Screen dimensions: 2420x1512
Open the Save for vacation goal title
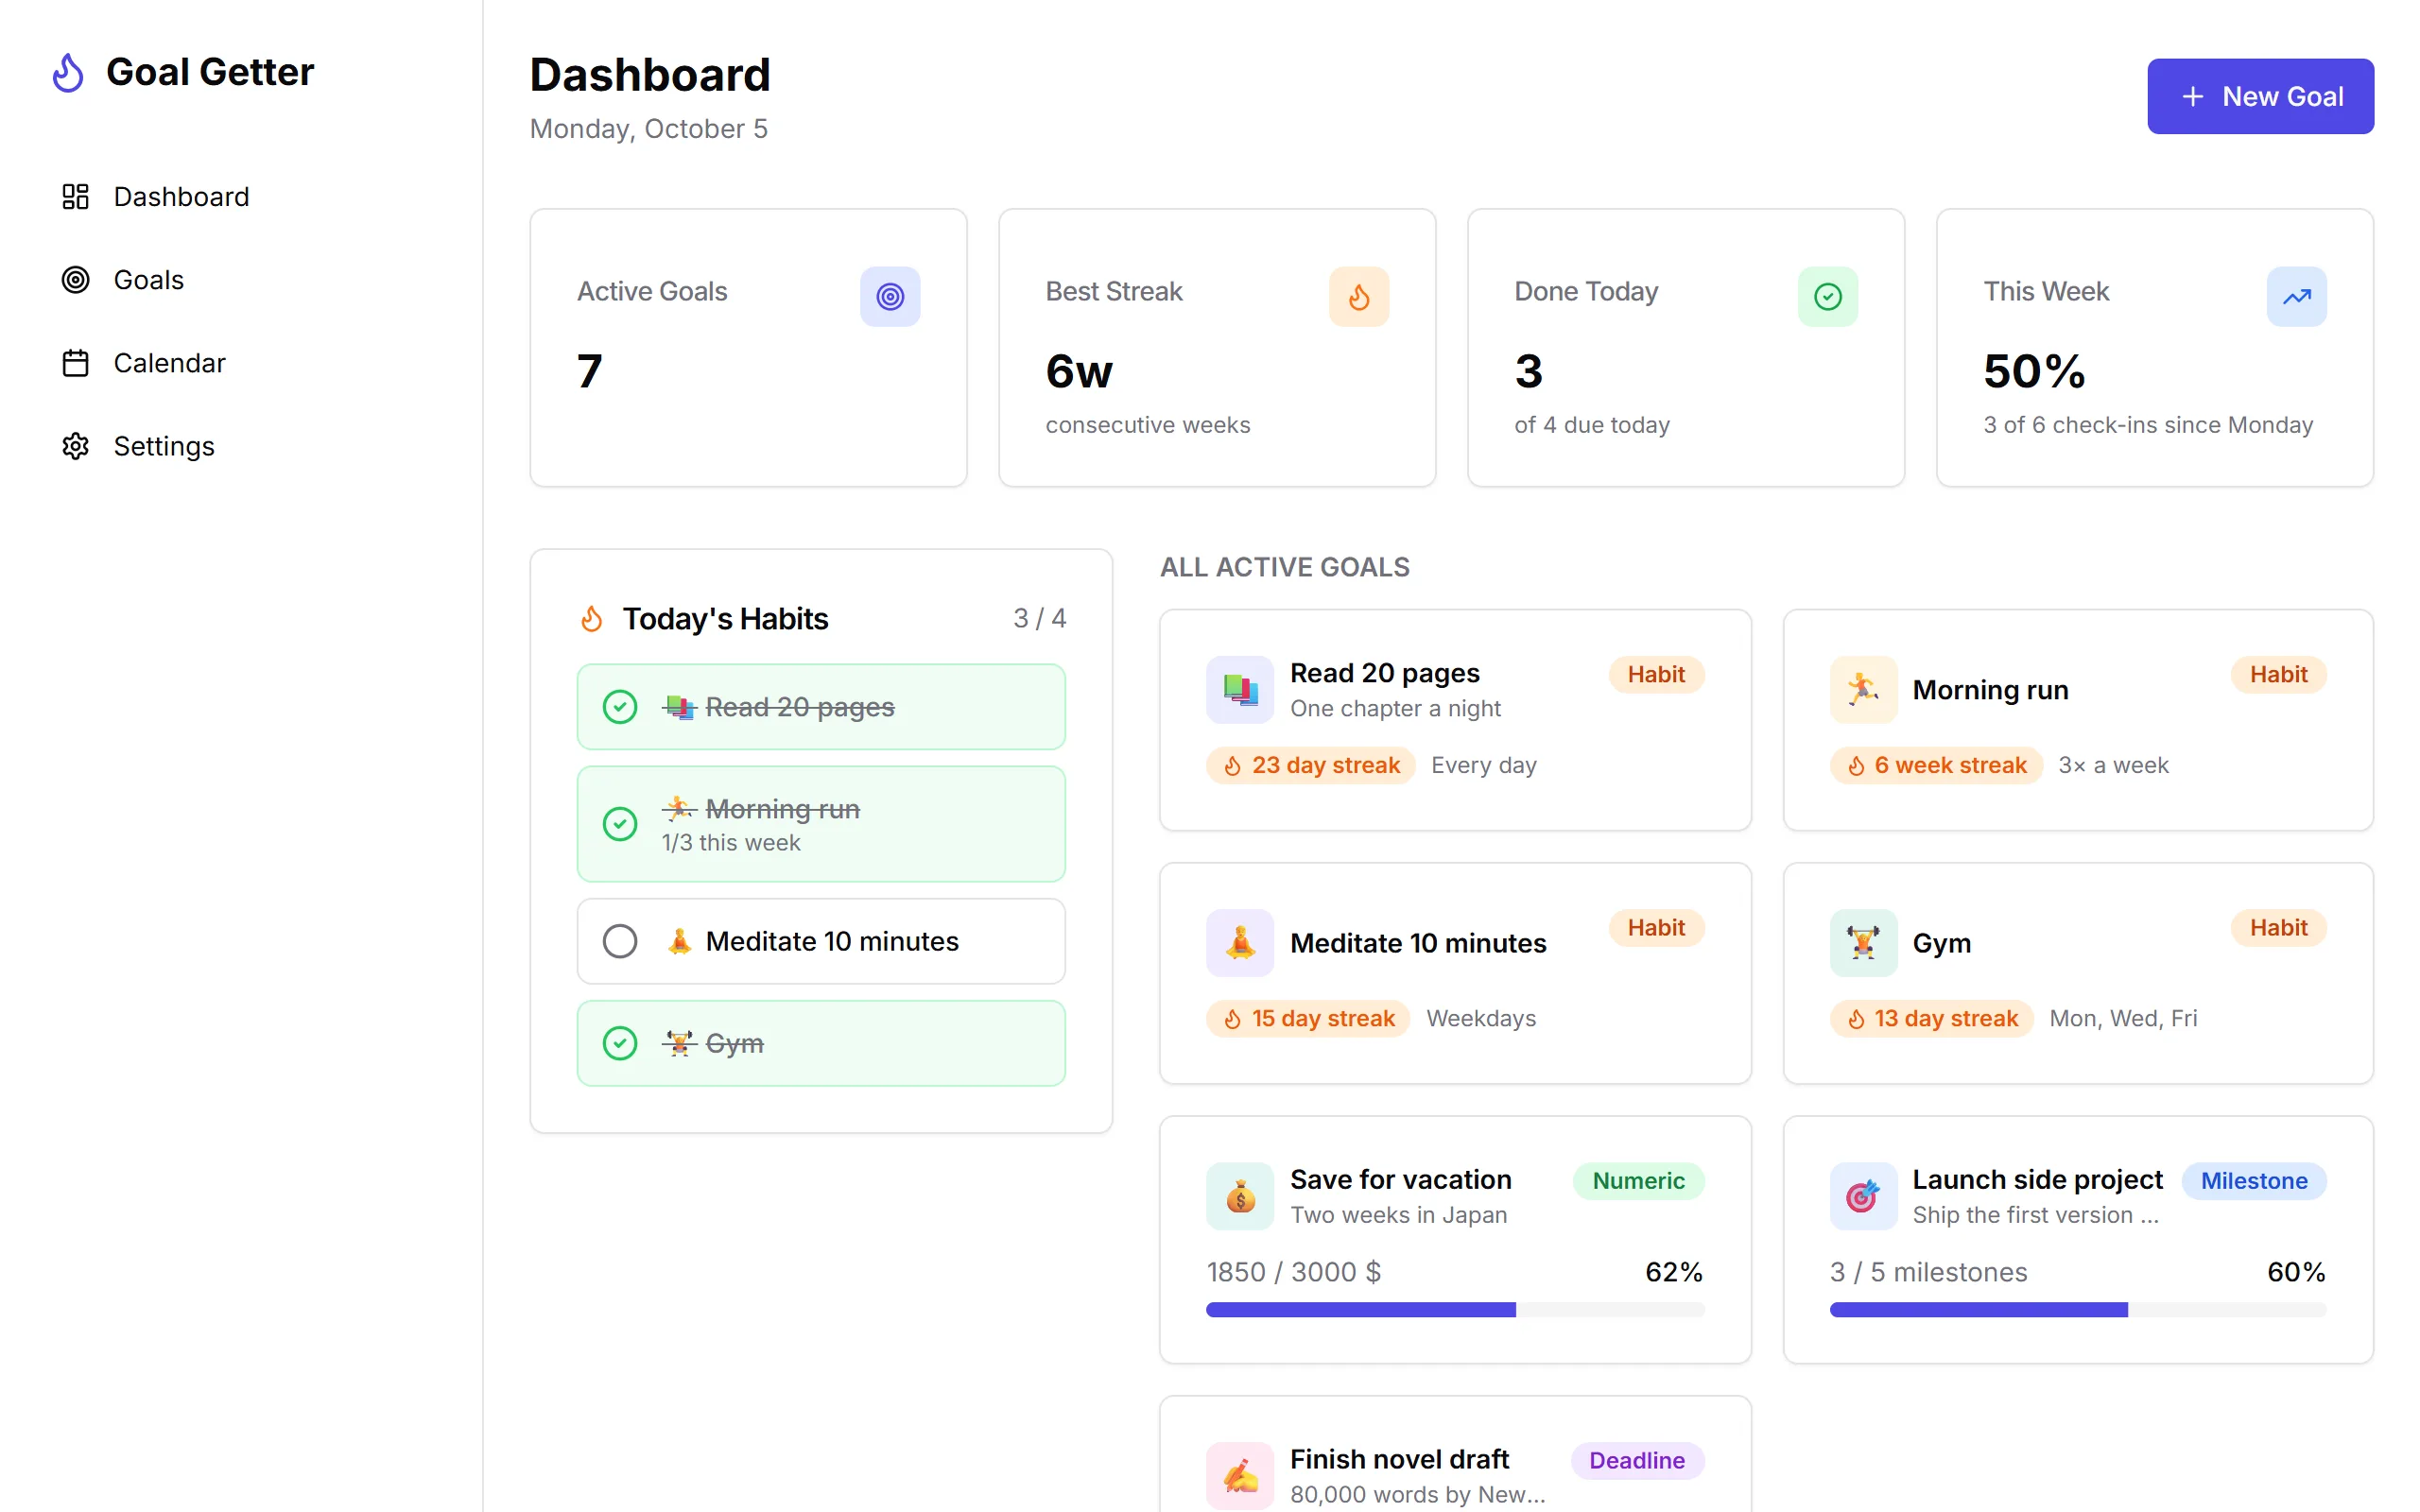pyautogui.click(x=1400, y=1180)
